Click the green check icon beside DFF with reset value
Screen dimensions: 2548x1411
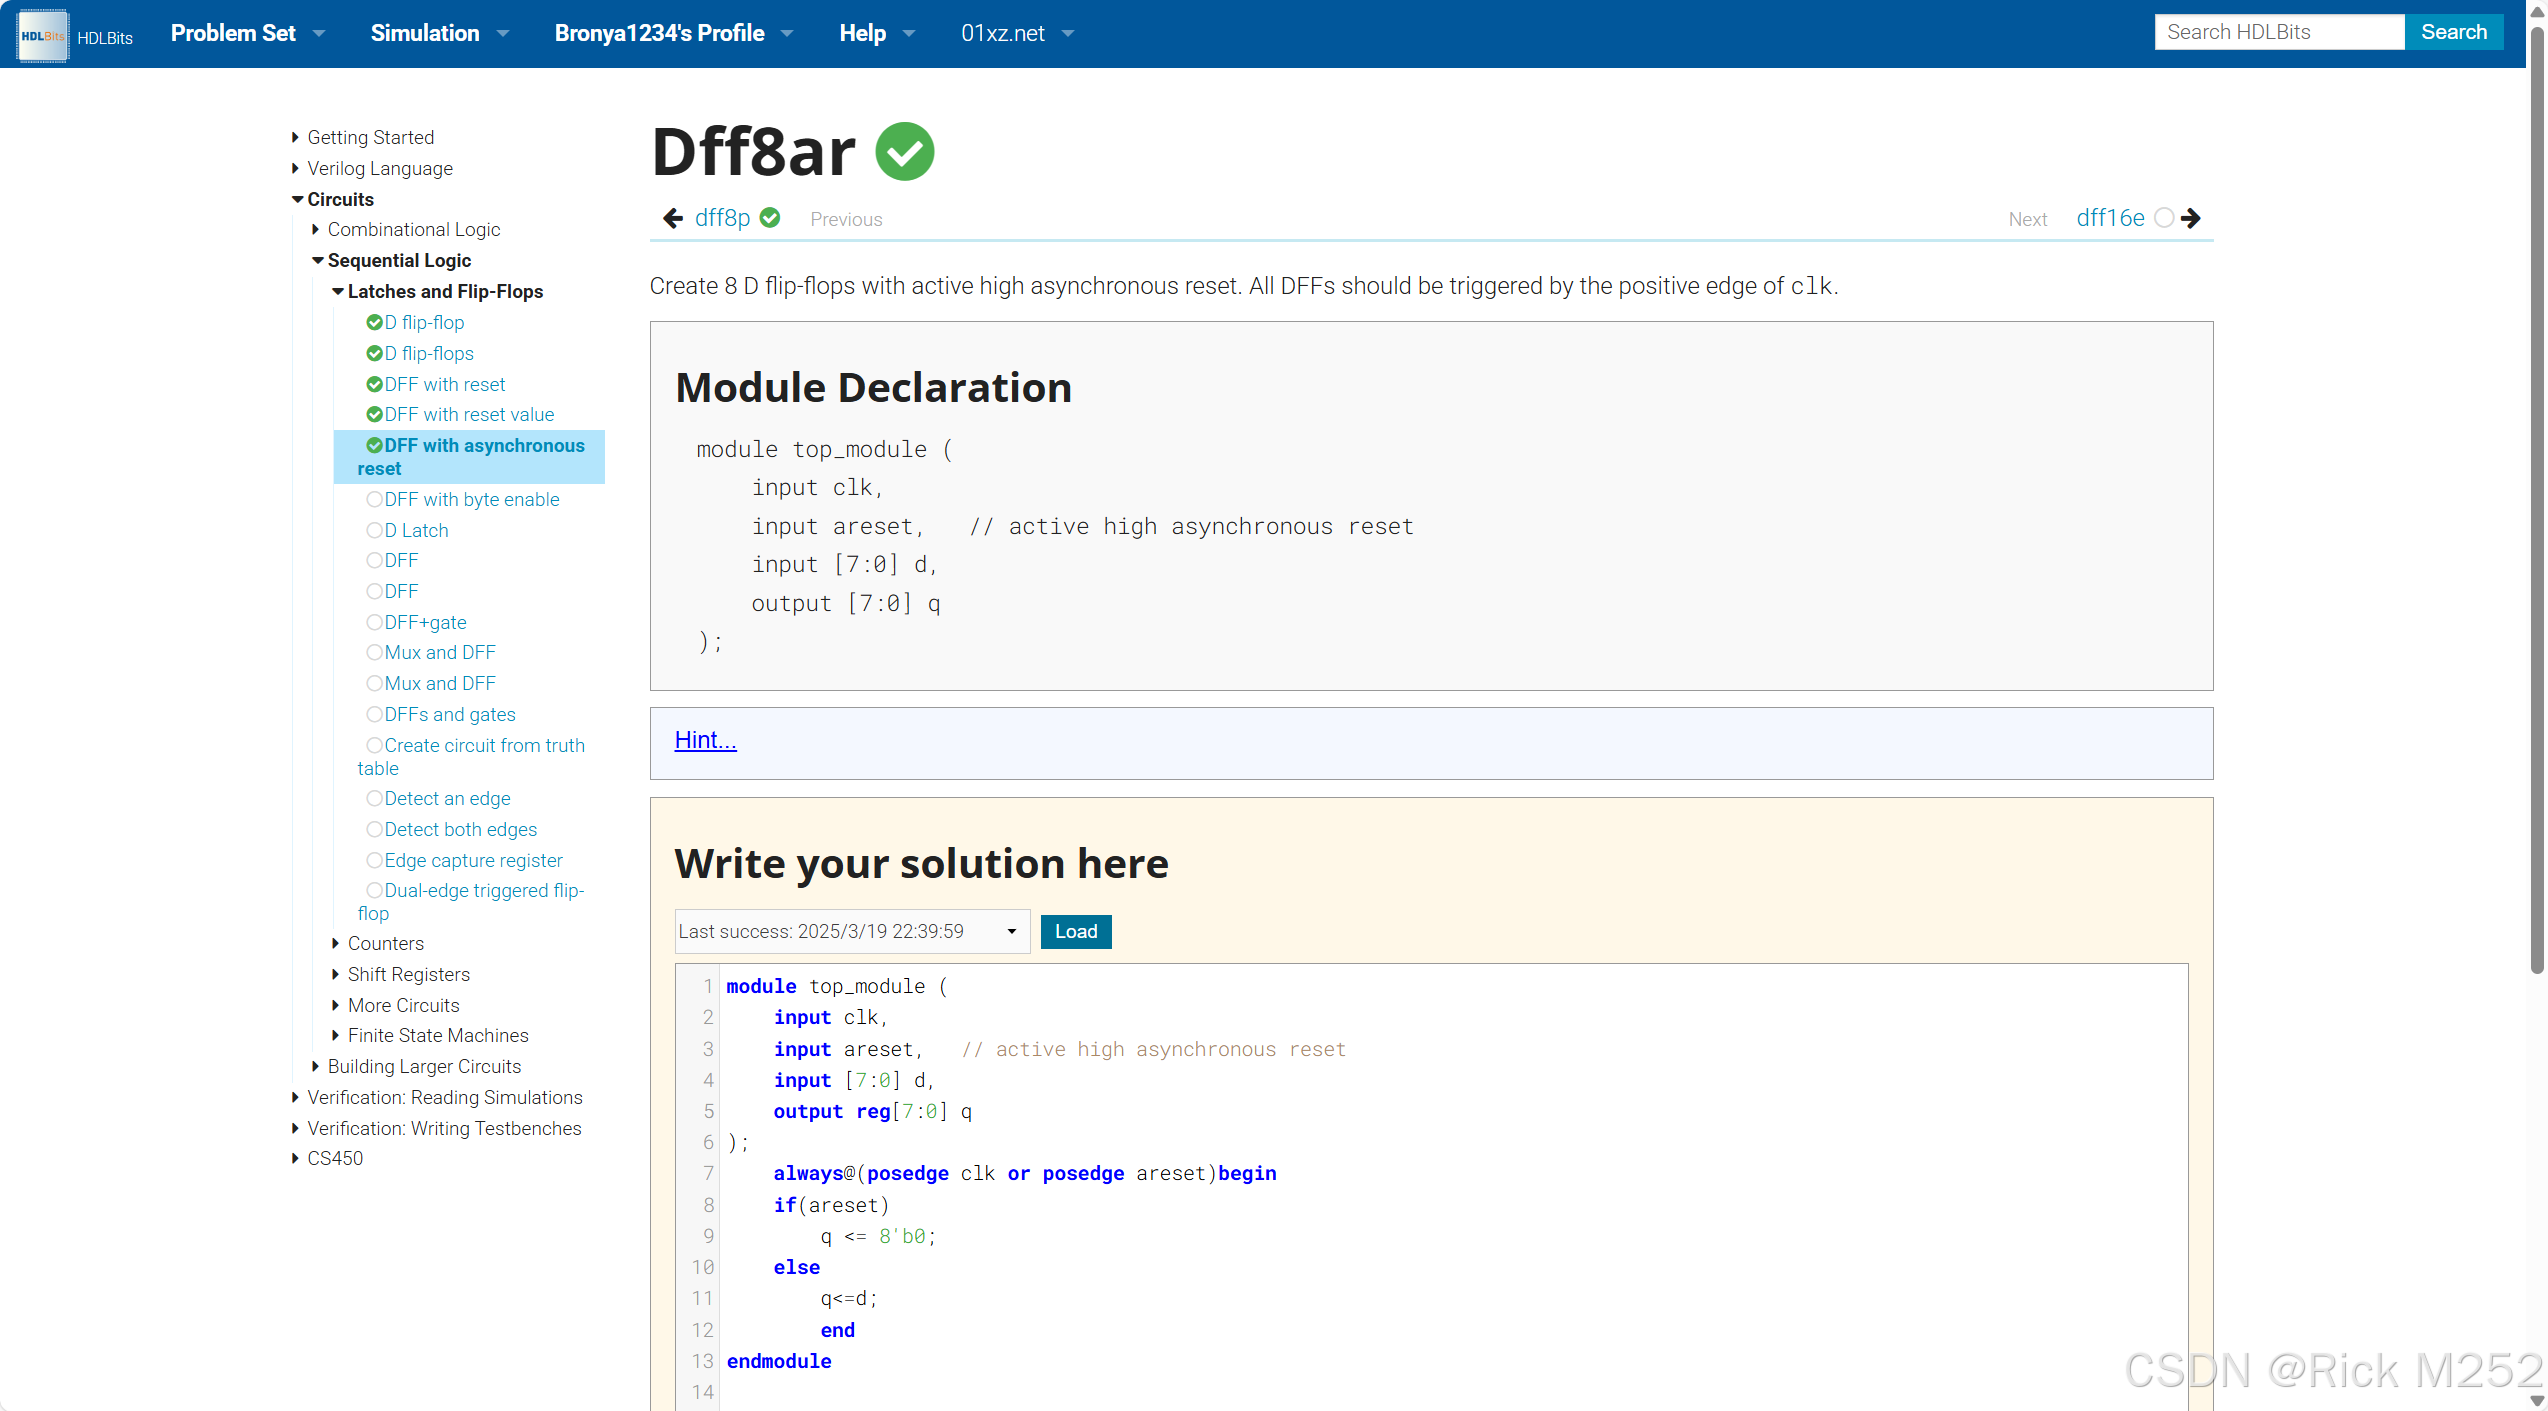(x=374, y=414)
